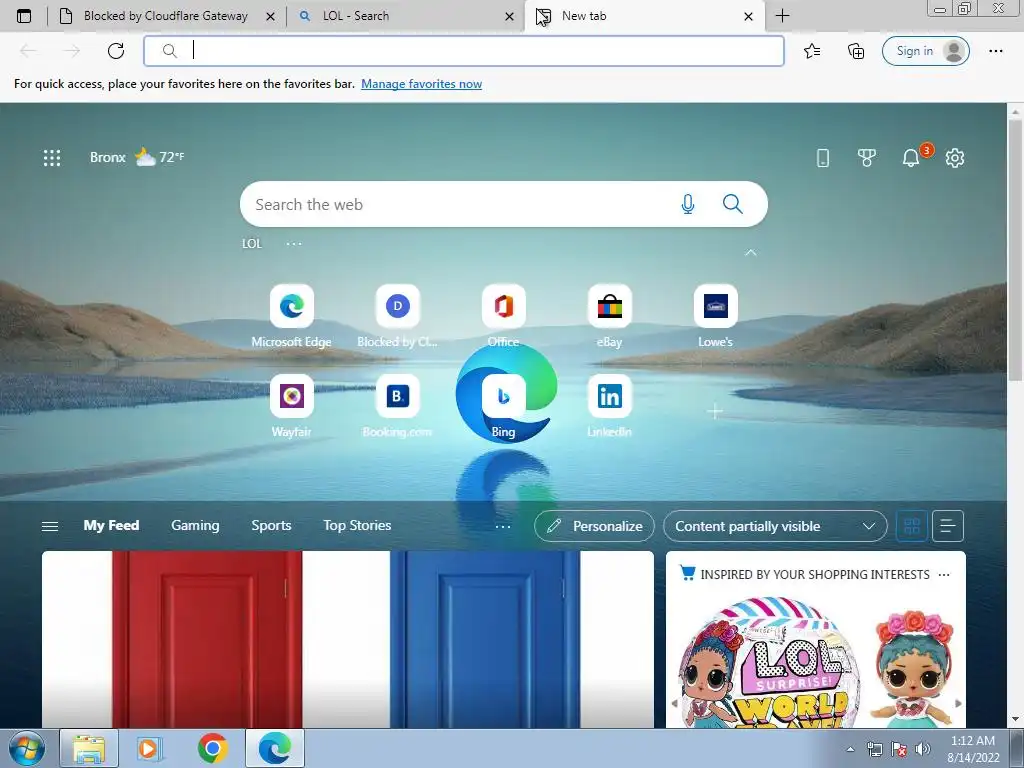The height and width of the screenshot is (768, 1024).
Task: Start voice search with microphone icon
Action: click(x=688, y=204)
